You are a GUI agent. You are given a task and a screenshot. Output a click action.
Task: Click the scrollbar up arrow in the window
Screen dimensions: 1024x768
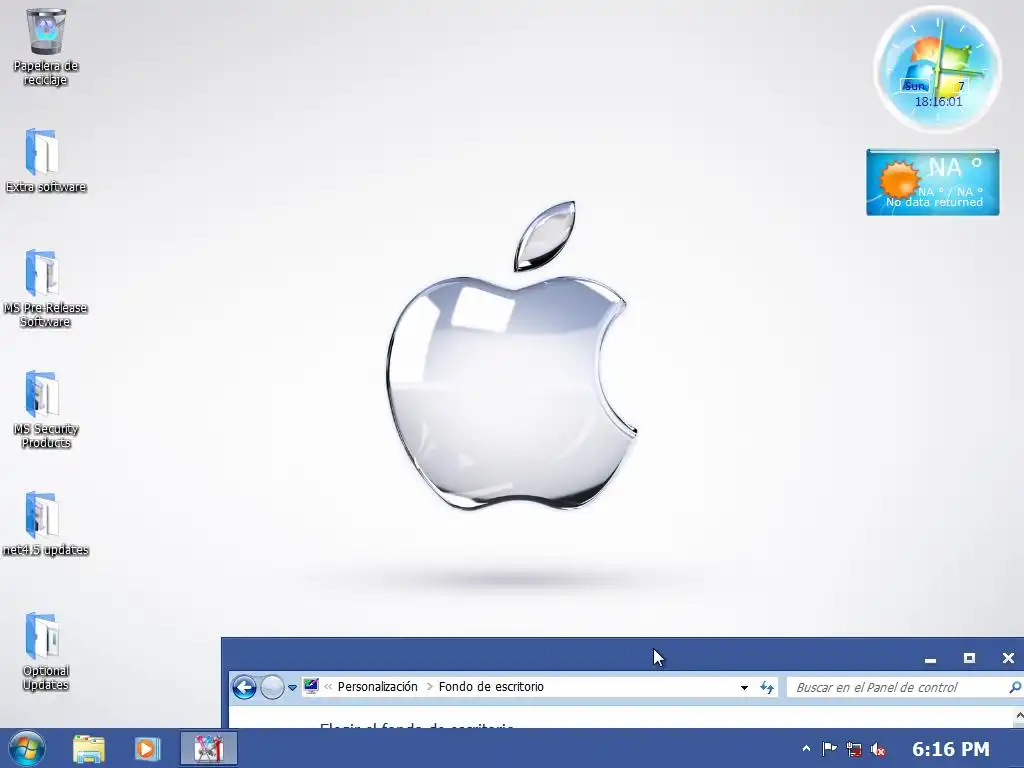click(x=1019, y=717)
